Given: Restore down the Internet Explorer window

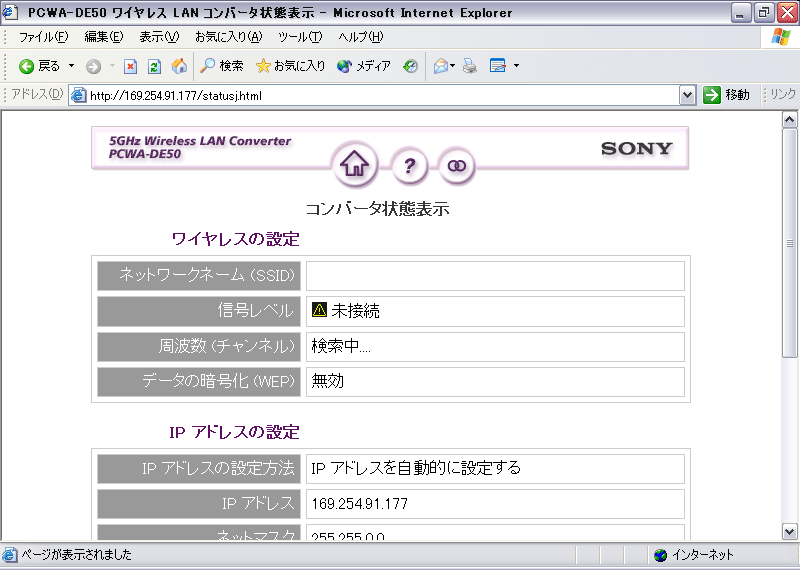Looking at the screenshot, I should pos(764,12).
